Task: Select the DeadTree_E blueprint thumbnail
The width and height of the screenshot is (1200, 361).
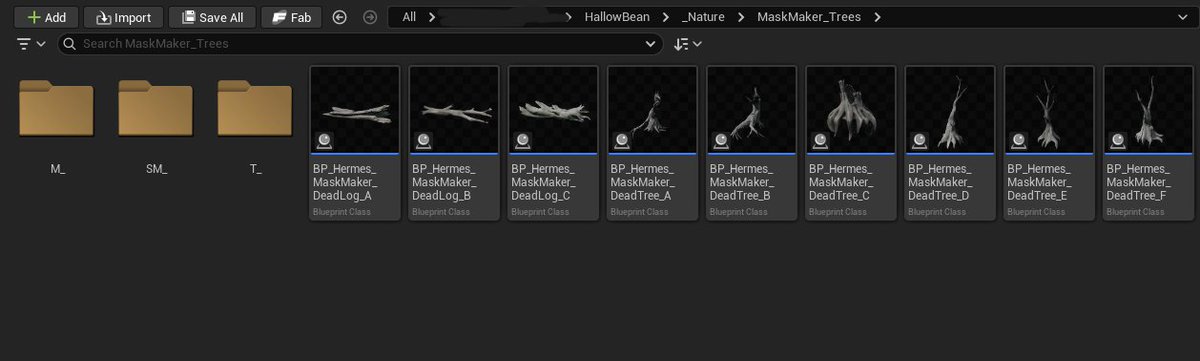Action: (x=1049, y=110)
